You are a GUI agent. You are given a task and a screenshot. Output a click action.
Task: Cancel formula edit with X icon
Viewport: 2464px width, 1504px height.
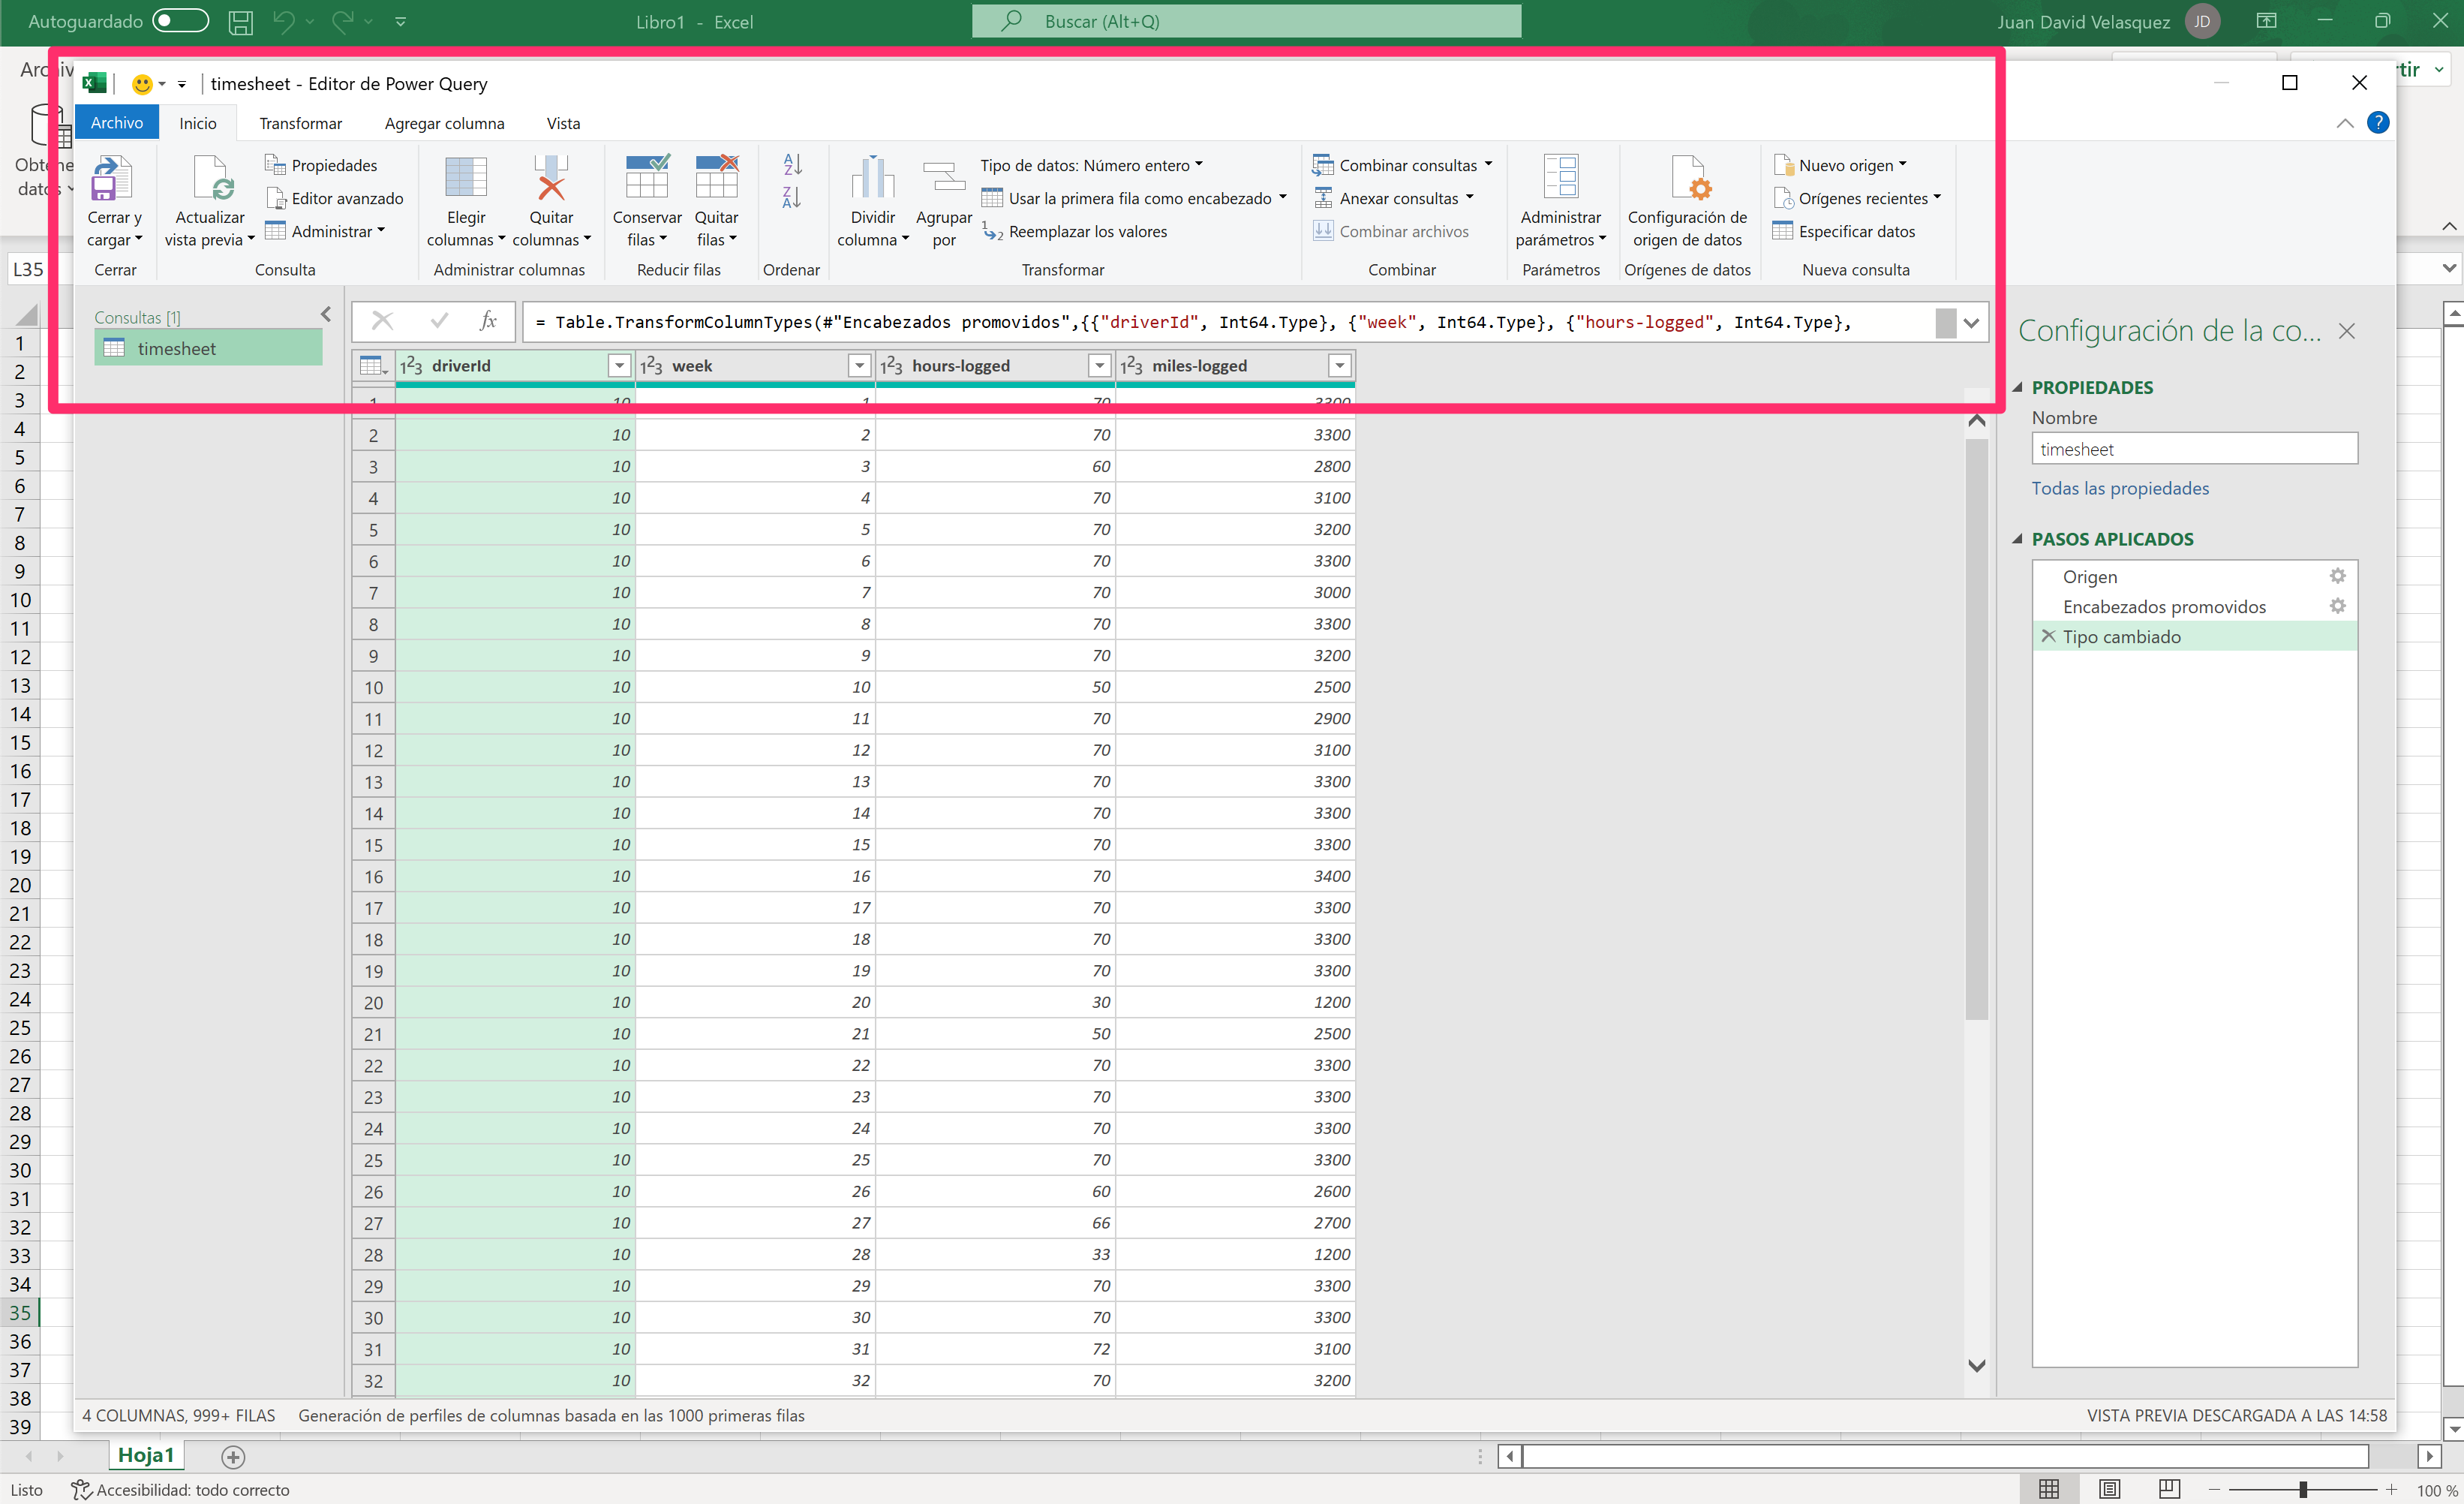(x=382, y=321)
